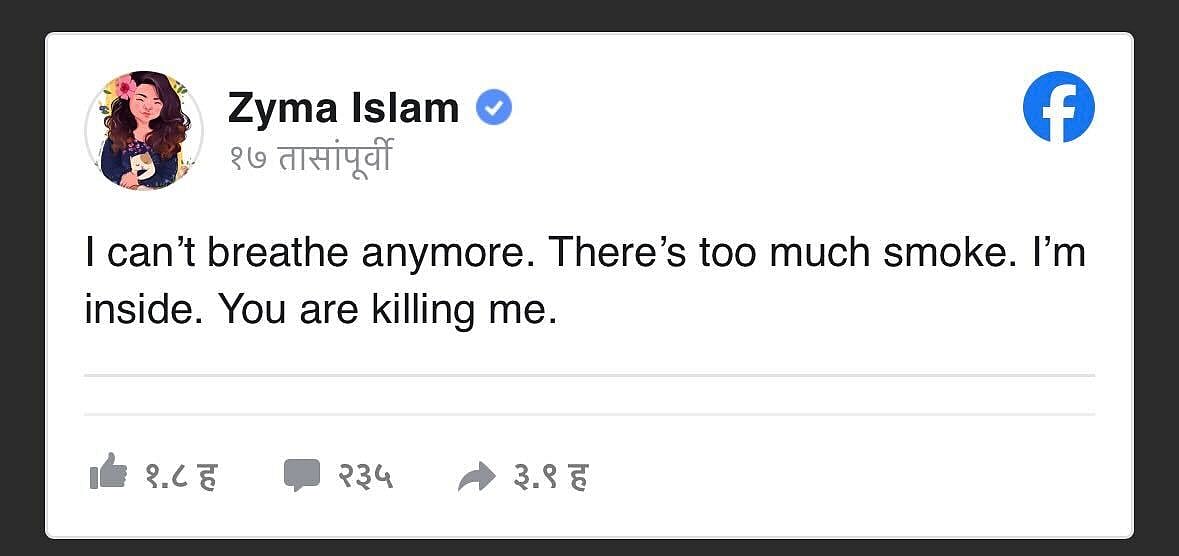The height and width of the screenshot is (556, 1179).
Task: Click the lower horizontal divider line
Action: pyautogui.click(x=589, y=414)
